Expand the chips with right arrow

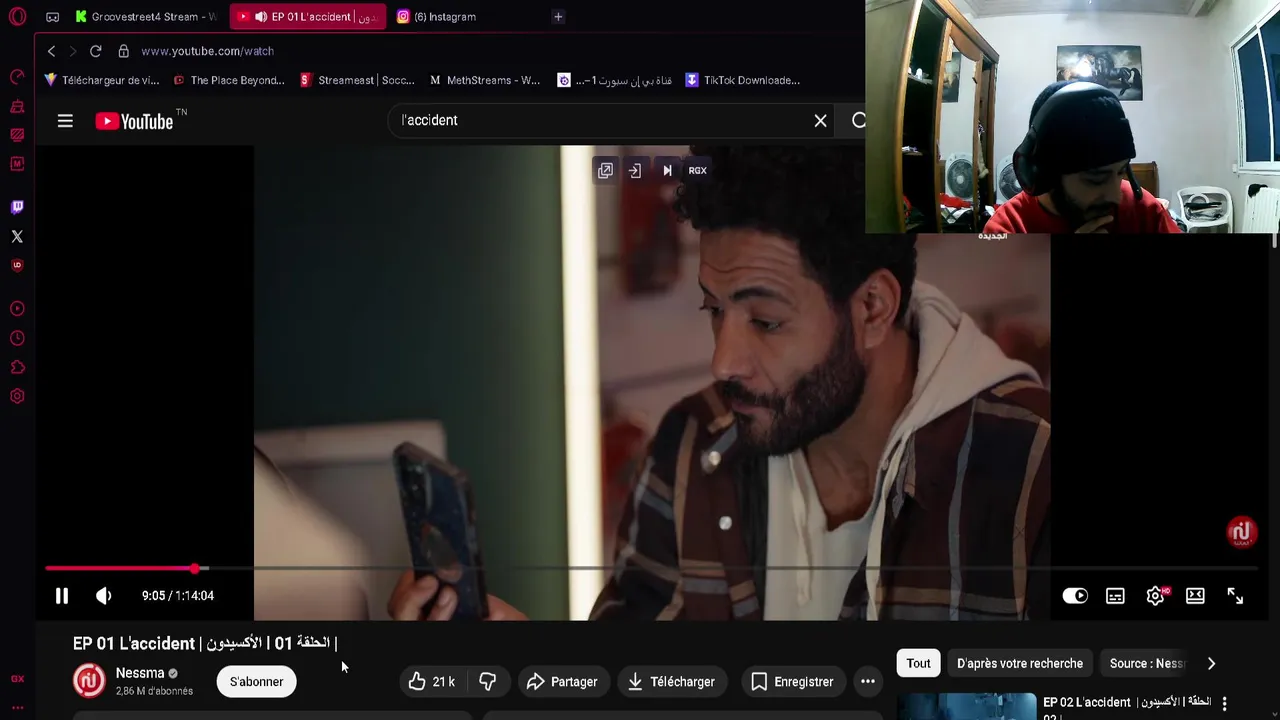click(1211, 663)
